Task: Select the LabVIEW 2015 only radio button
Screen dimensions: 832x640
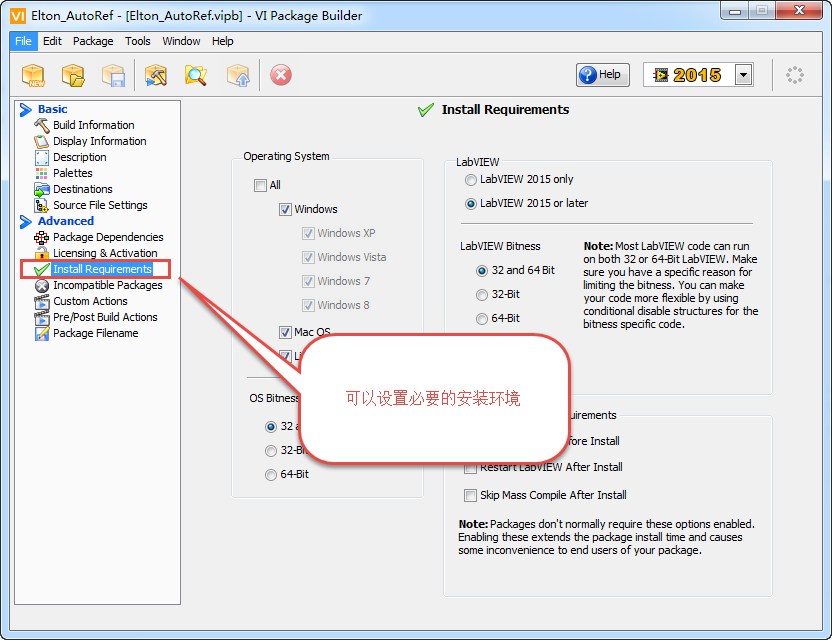Action: pyautogui.click(x=471, y=180)
